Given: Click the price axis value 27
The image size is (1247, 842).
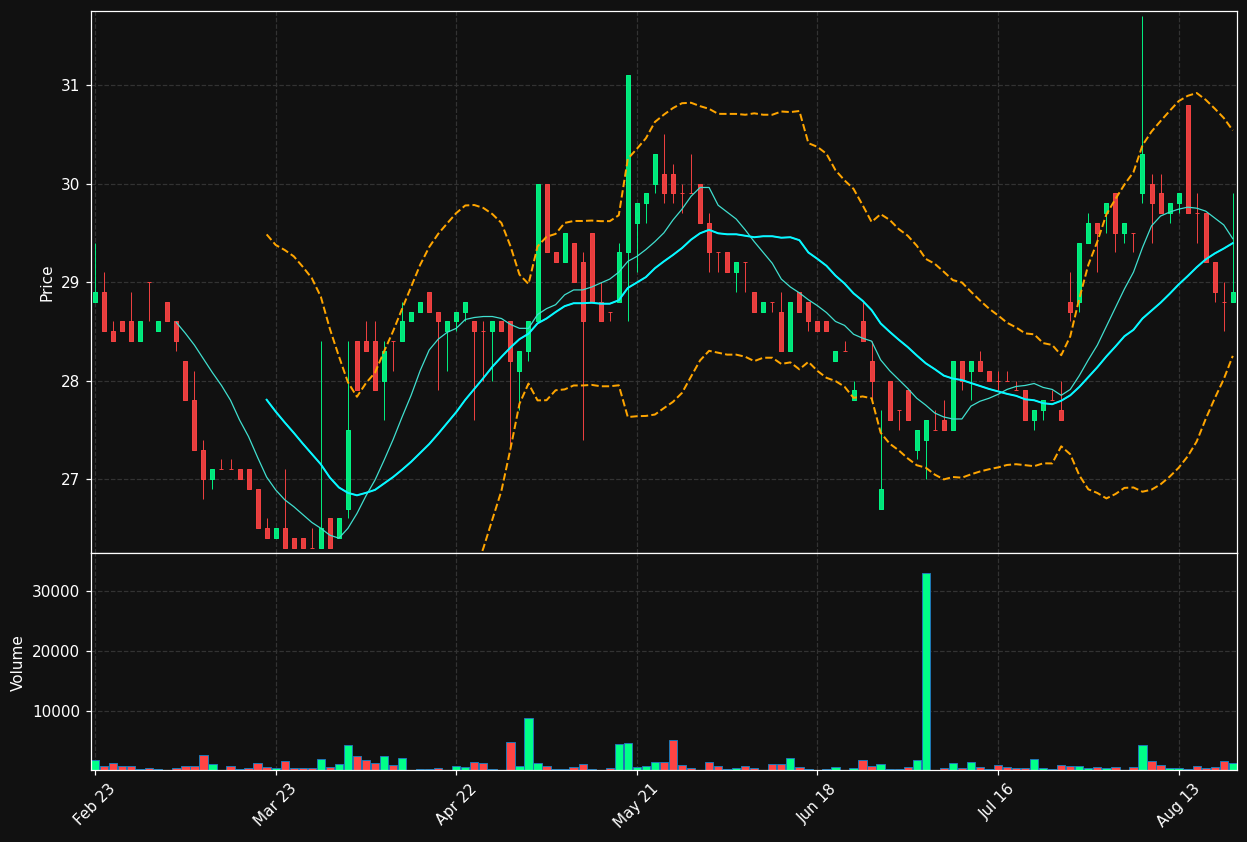Looking at the screenshot, I should (x=71, y=480).
